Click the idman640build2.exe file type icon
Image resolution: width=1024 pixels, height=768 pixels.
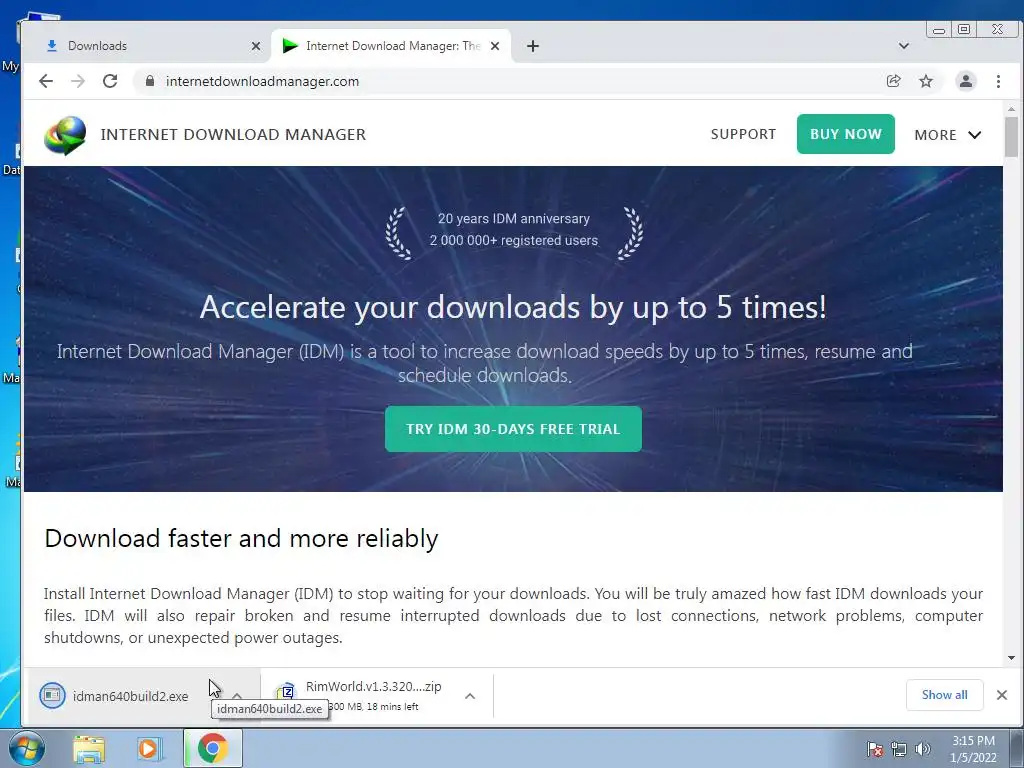(x=52, y=695)
